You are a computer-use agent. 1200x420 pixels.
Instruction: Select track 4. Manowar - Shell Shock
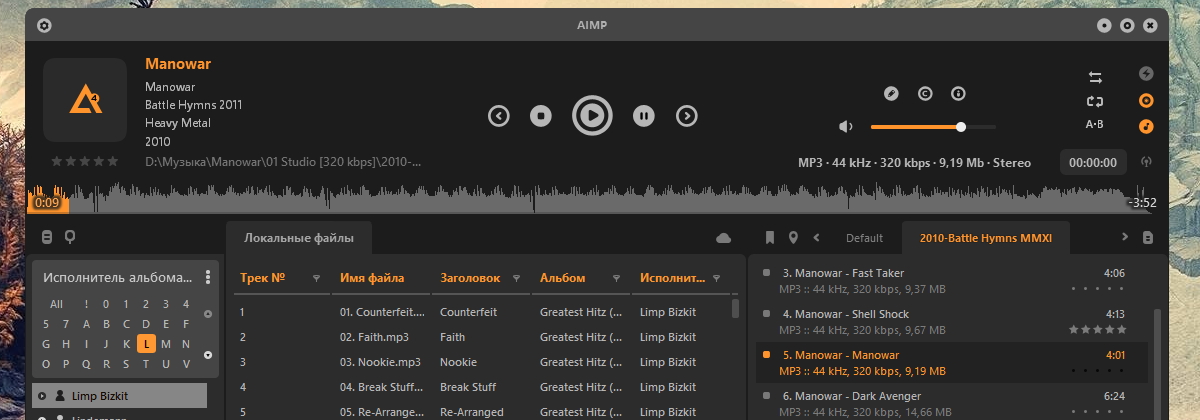pyautogui.click(x=950, y=321)
